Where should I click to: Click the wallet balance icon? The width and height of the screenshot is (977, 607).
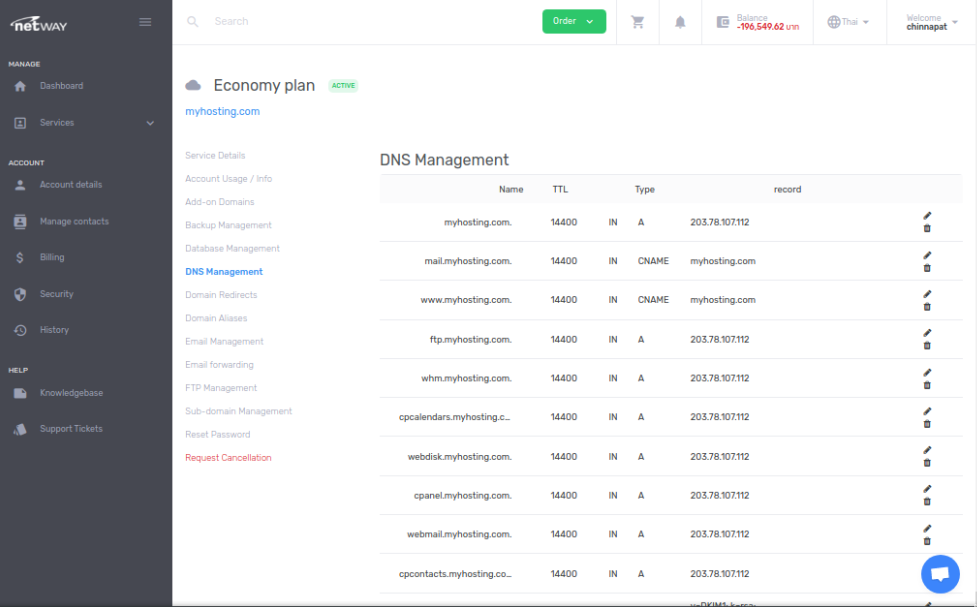723,22
